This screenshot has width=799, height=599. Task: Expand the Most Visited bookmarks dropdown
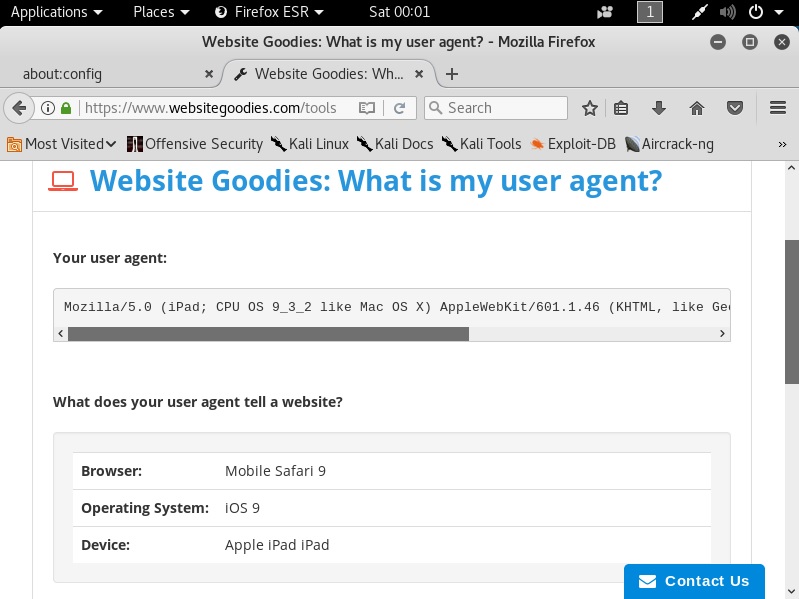(62, 144)
